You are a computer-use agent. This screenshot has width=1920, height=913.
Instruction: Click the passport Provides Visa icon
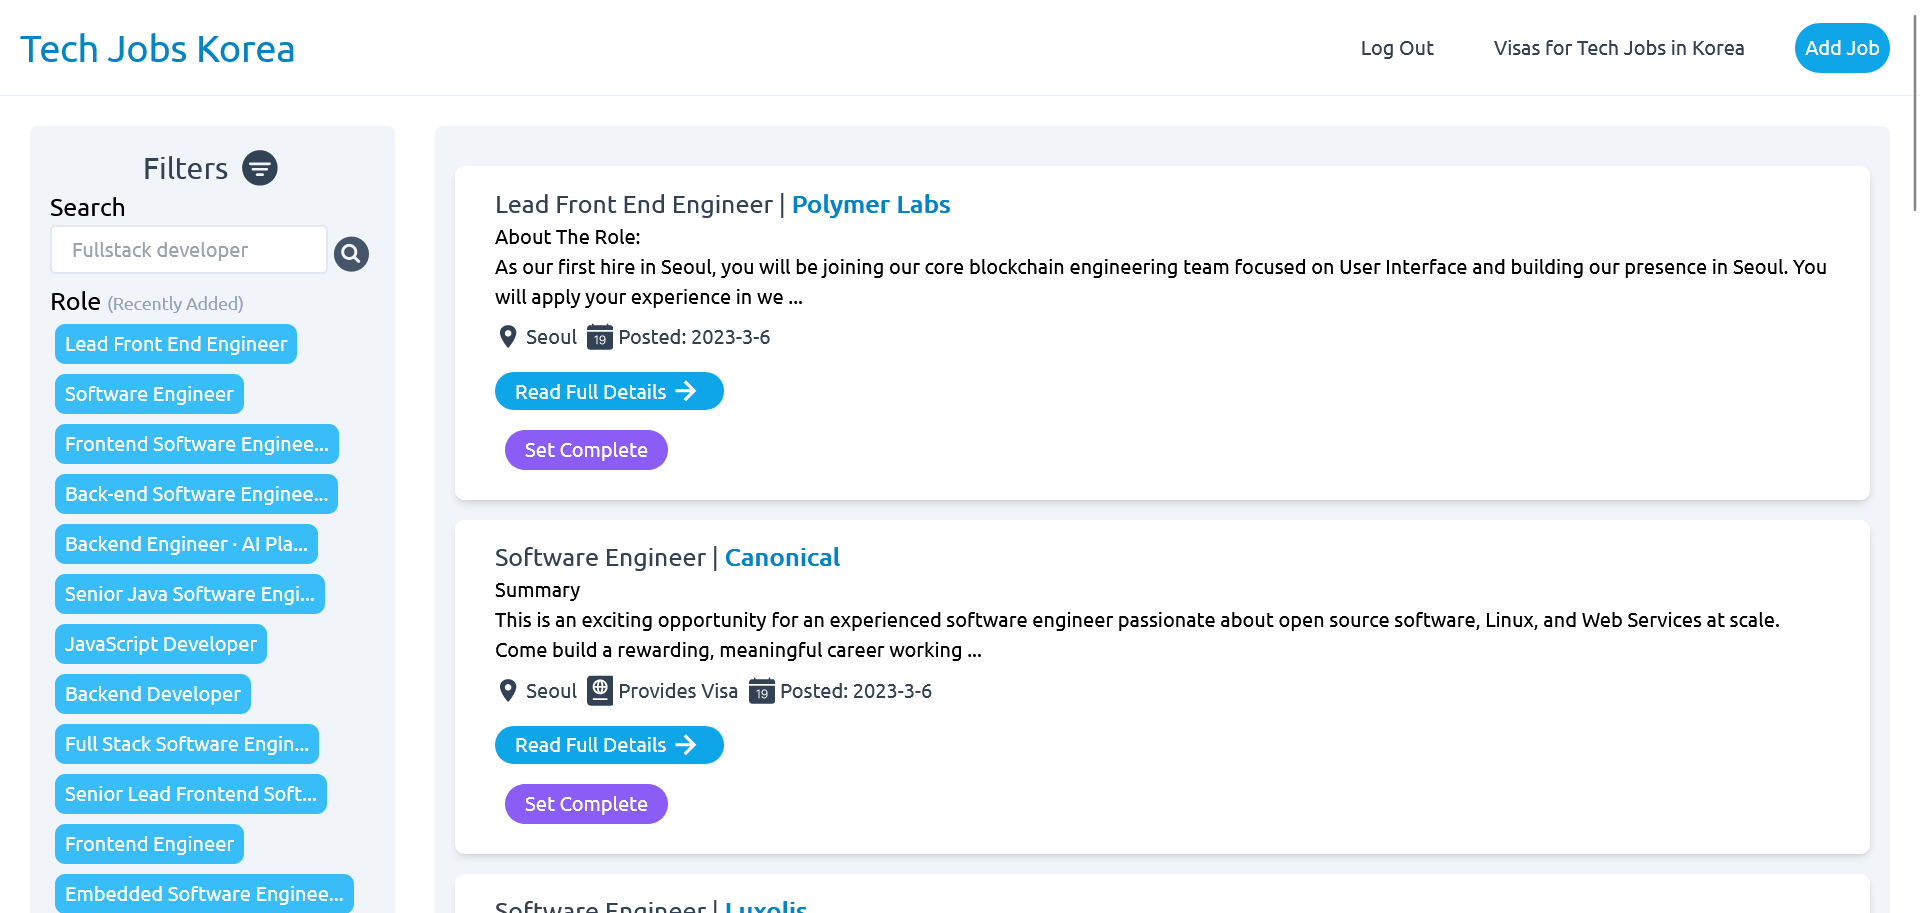600,690
